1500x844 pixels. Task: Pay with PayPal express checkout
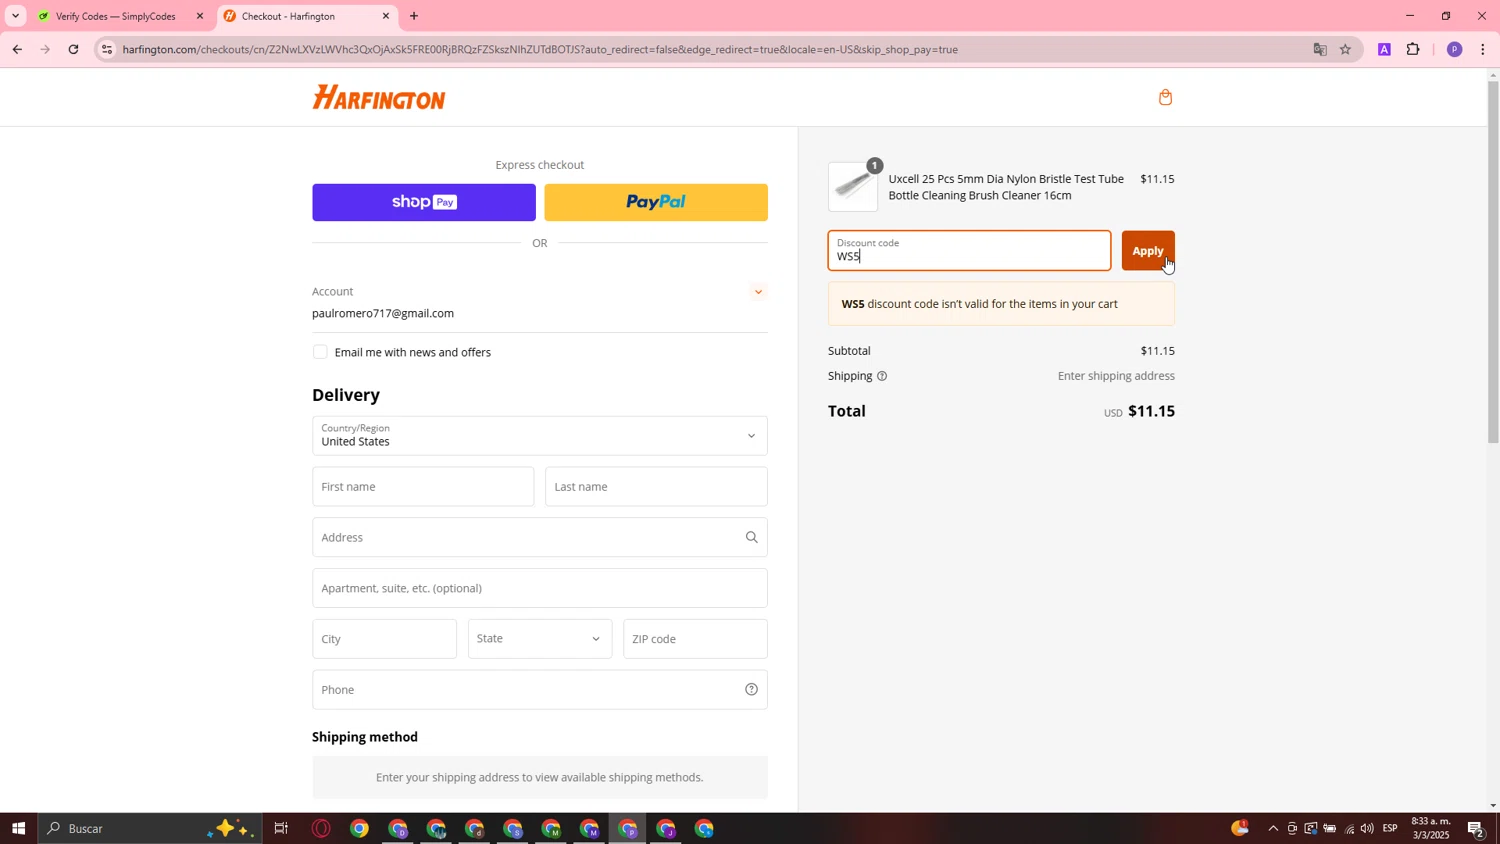pyautogui.click(x=656, y=202)
